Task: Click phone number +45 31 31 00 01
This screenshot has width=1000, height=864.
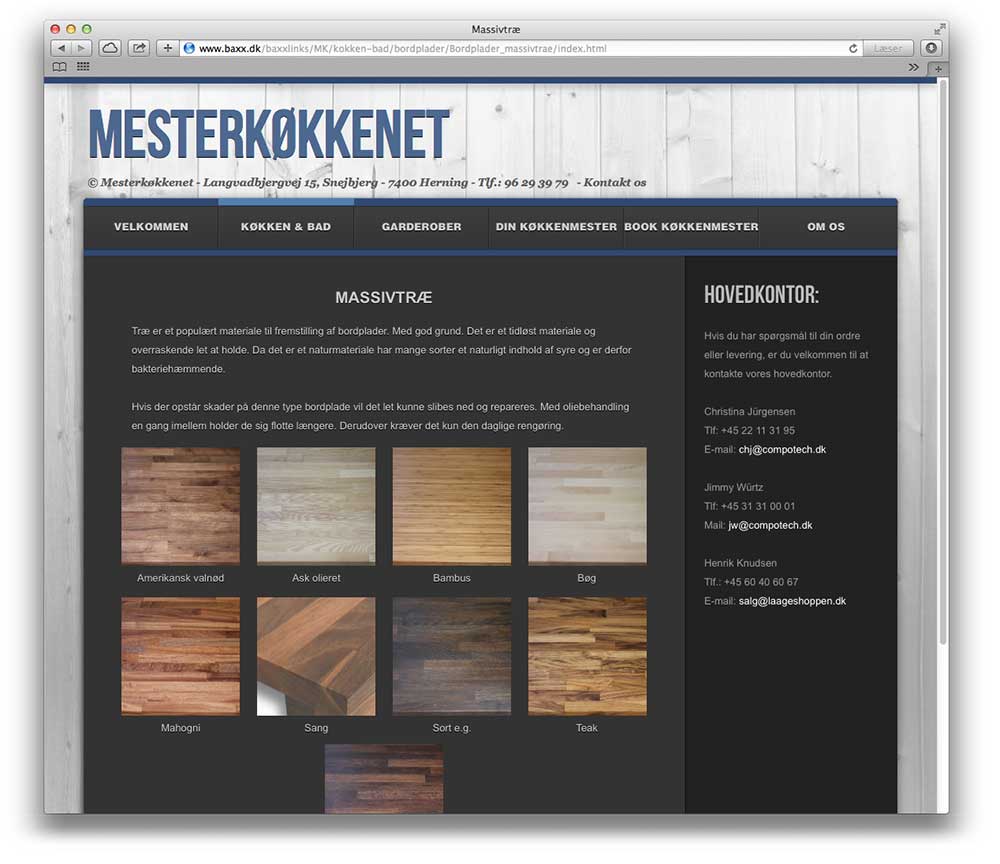Action: (x=758, y=506)
